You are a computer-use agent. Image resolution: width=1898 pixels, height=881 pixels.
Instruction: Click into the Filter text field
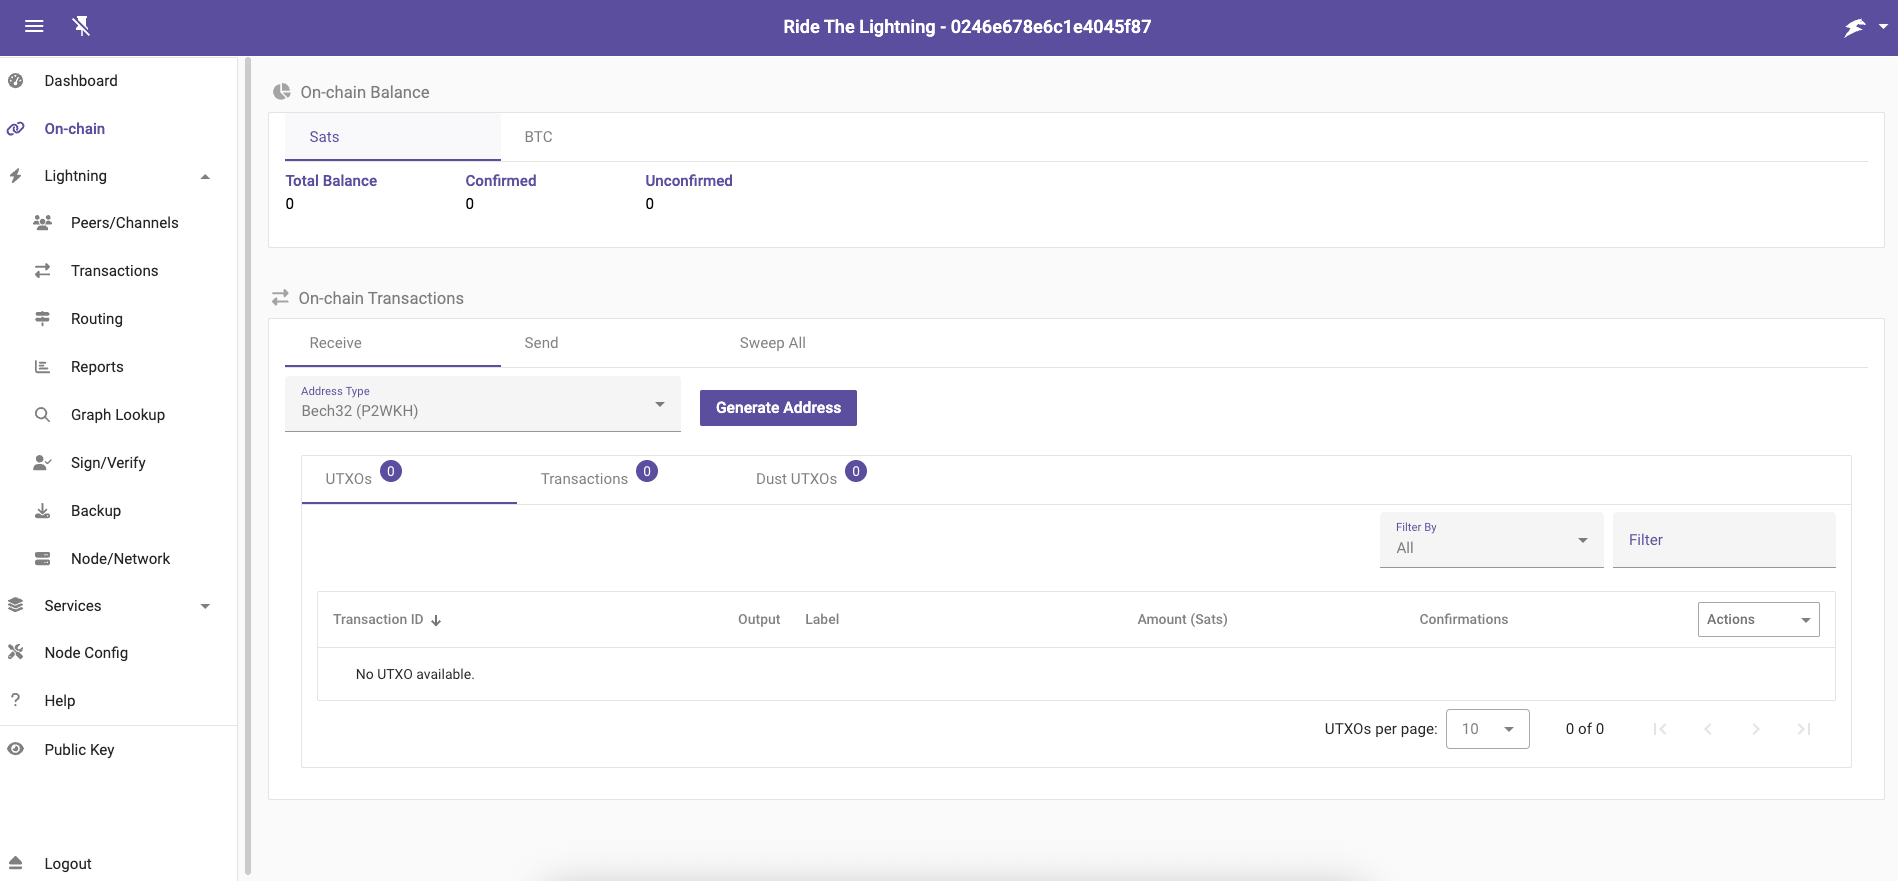point(1724,540)
